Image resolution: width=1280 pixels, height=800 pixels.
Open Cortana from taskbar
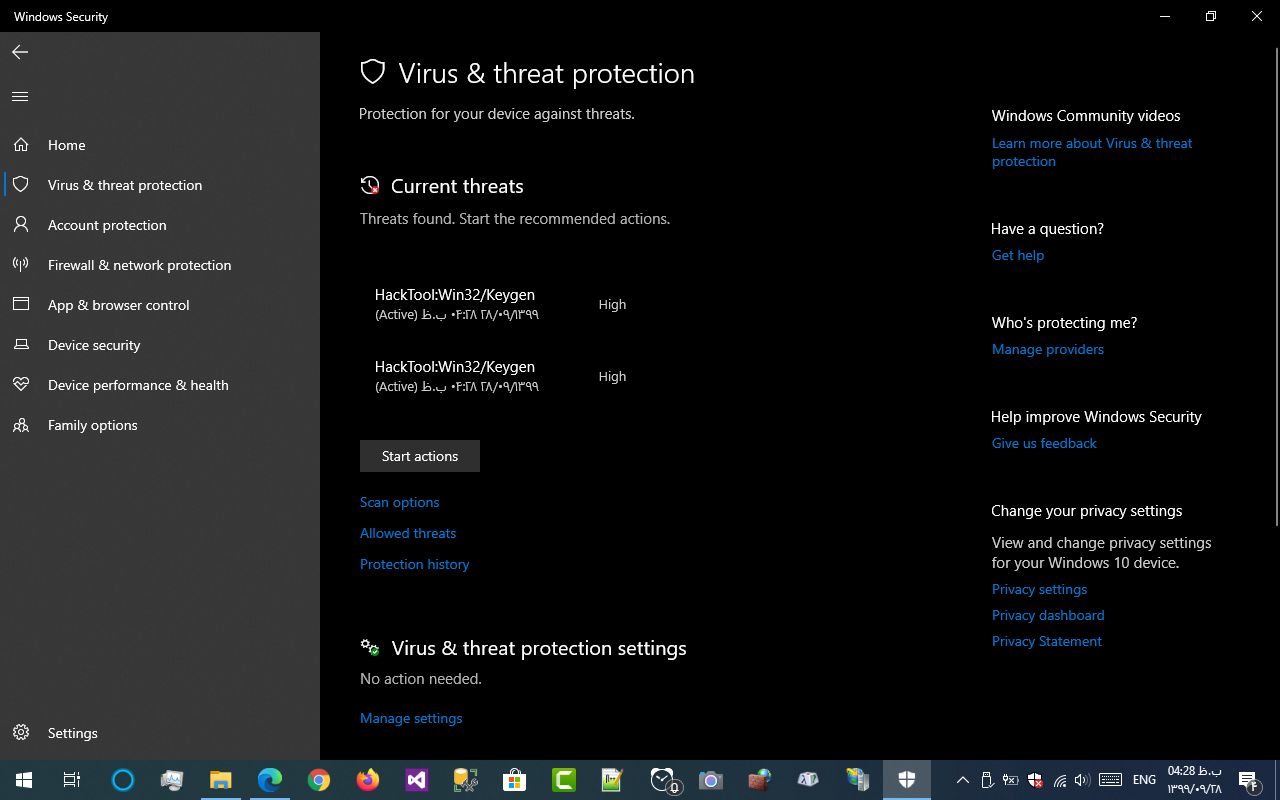122,780
